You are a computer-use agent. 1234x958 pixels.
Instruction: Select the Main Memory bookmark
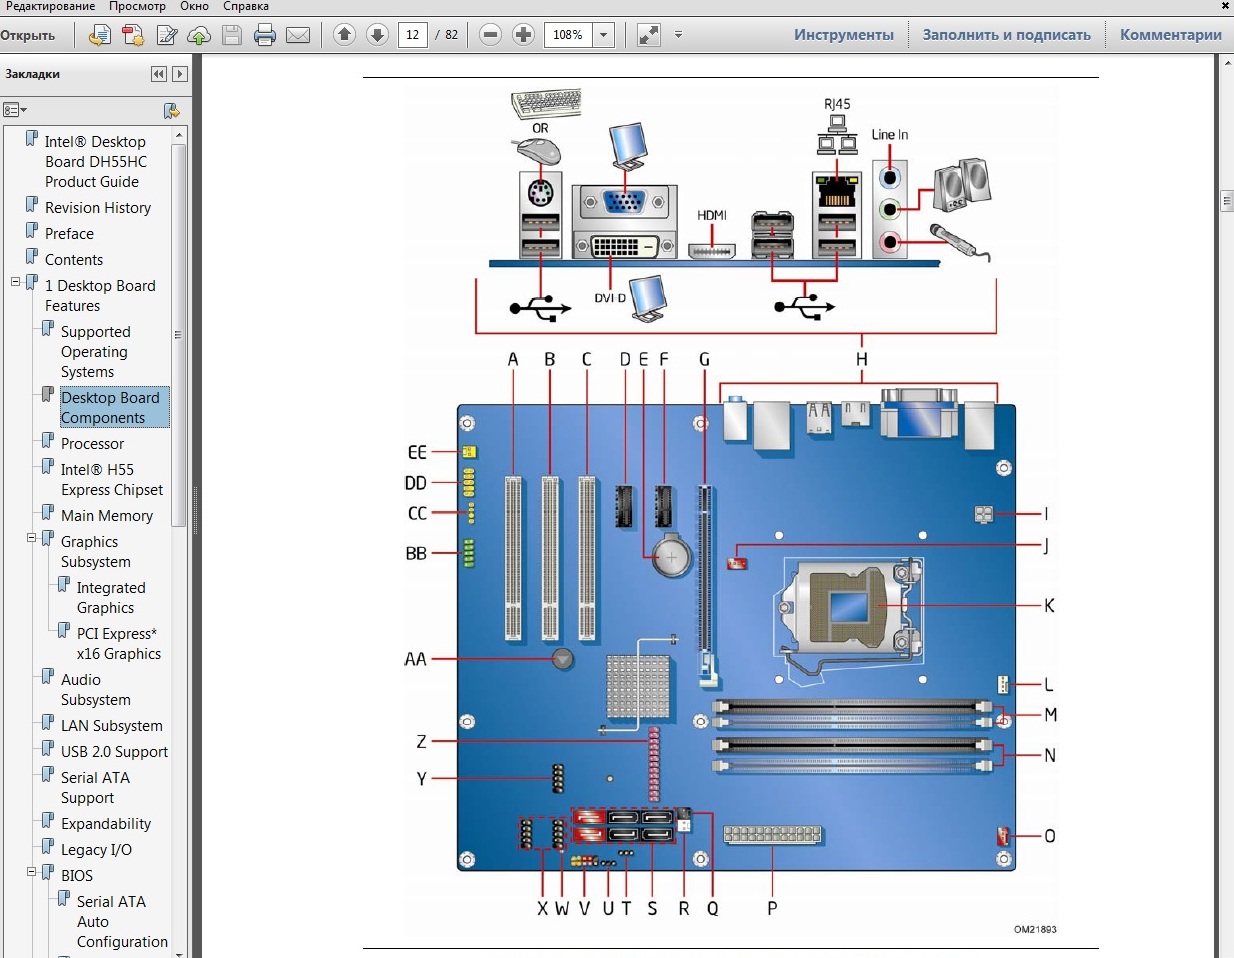pyautogui.click(x=107, y=516)
